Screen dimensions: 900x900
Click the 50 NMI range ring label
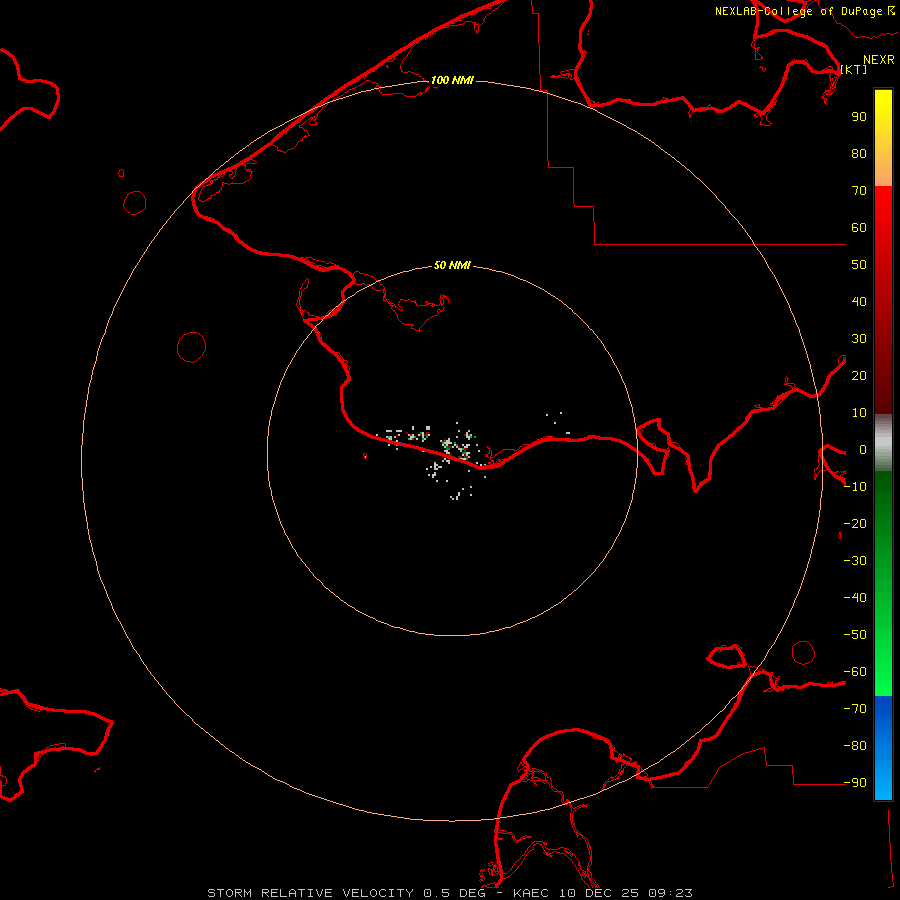coord(452,265)
